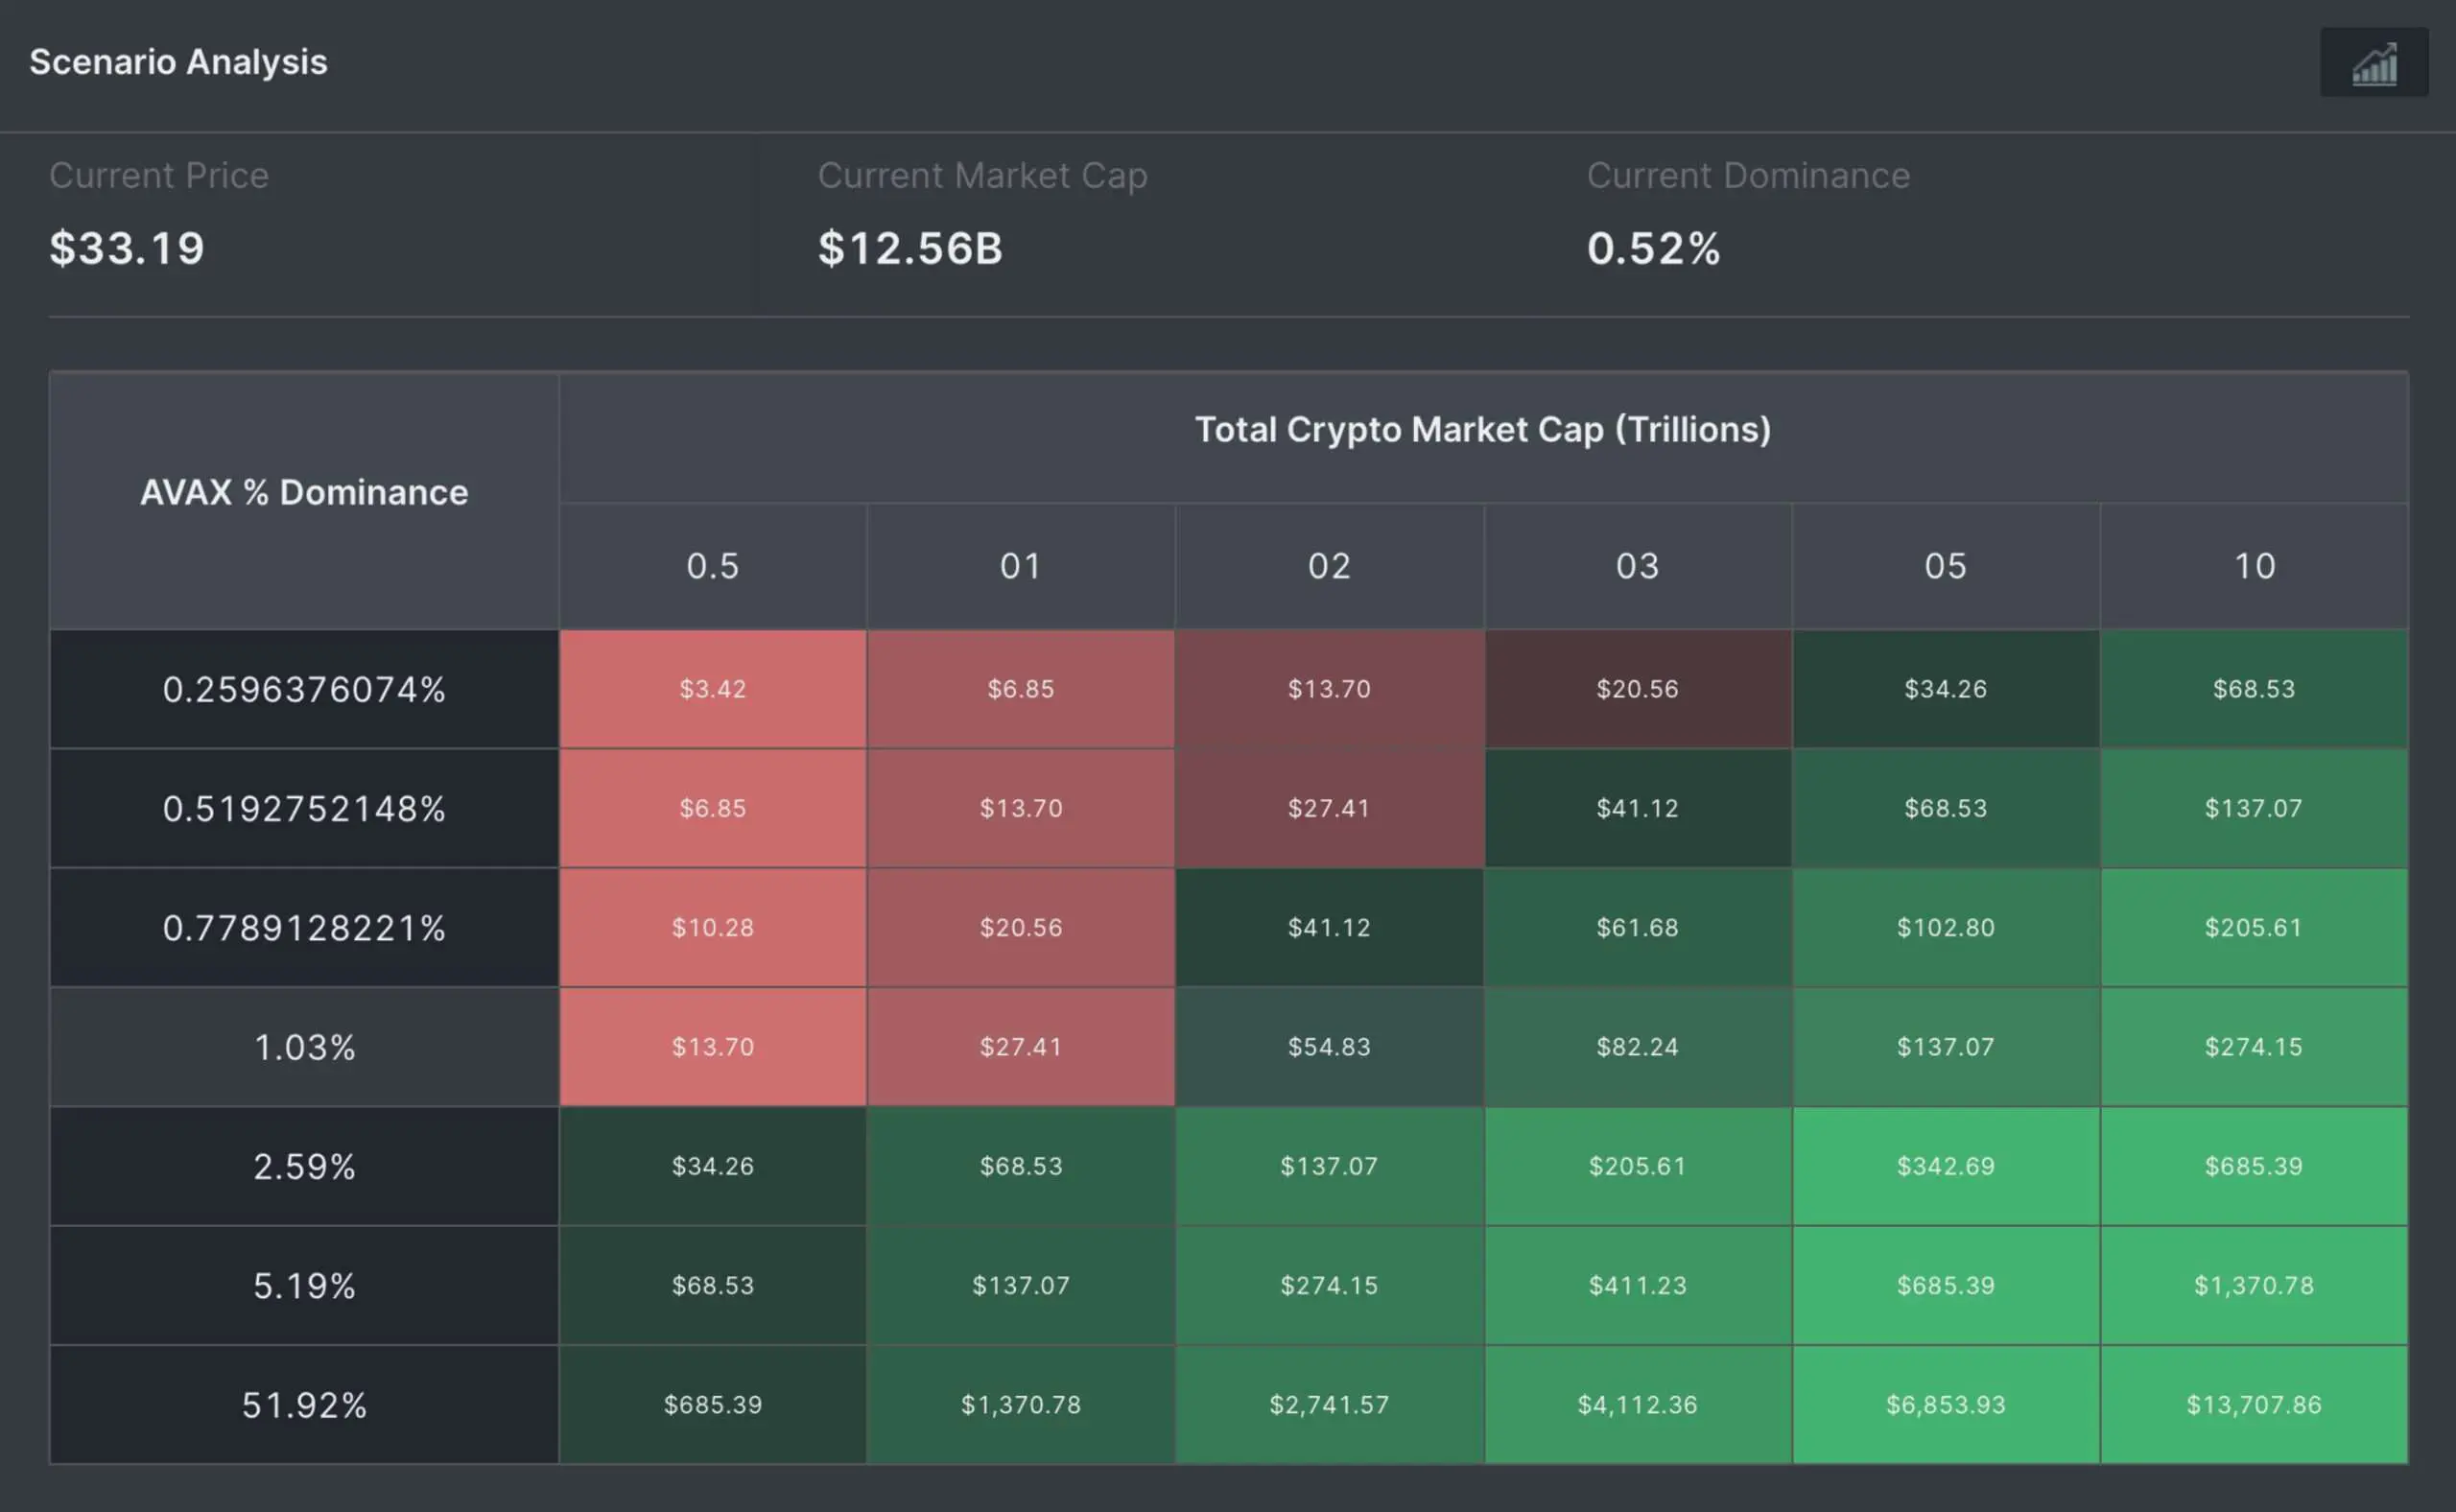Select the 0.2596376074% dominance row
The height and width of the screenshot is (1512, 2456).
pos(304,689)
